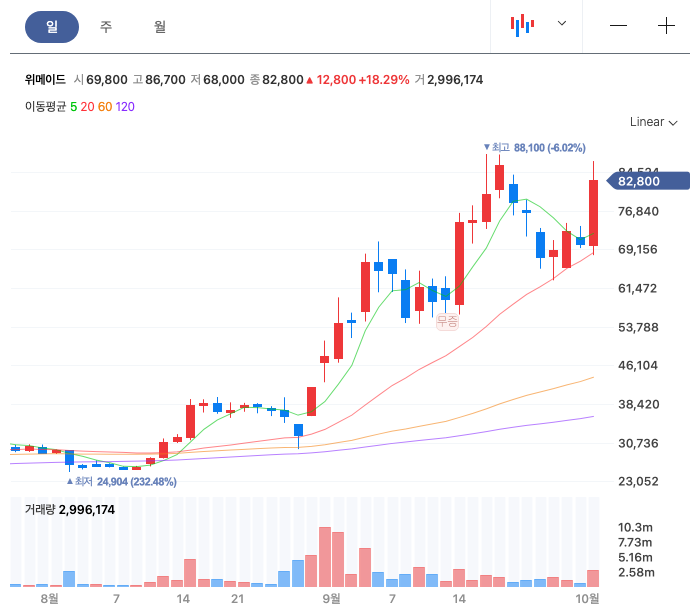Click the high price 86,700

click(x=165, y=80)
